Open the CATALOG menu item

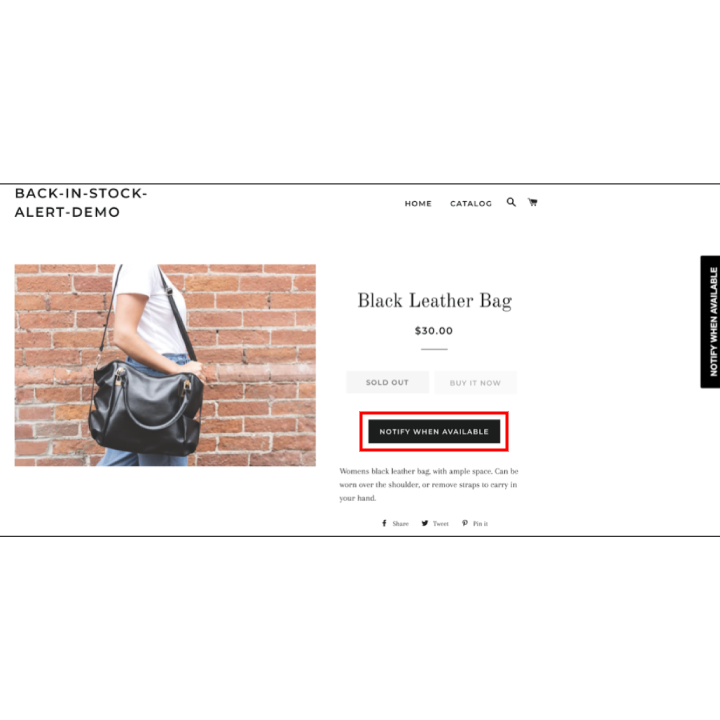pos(471,203)
